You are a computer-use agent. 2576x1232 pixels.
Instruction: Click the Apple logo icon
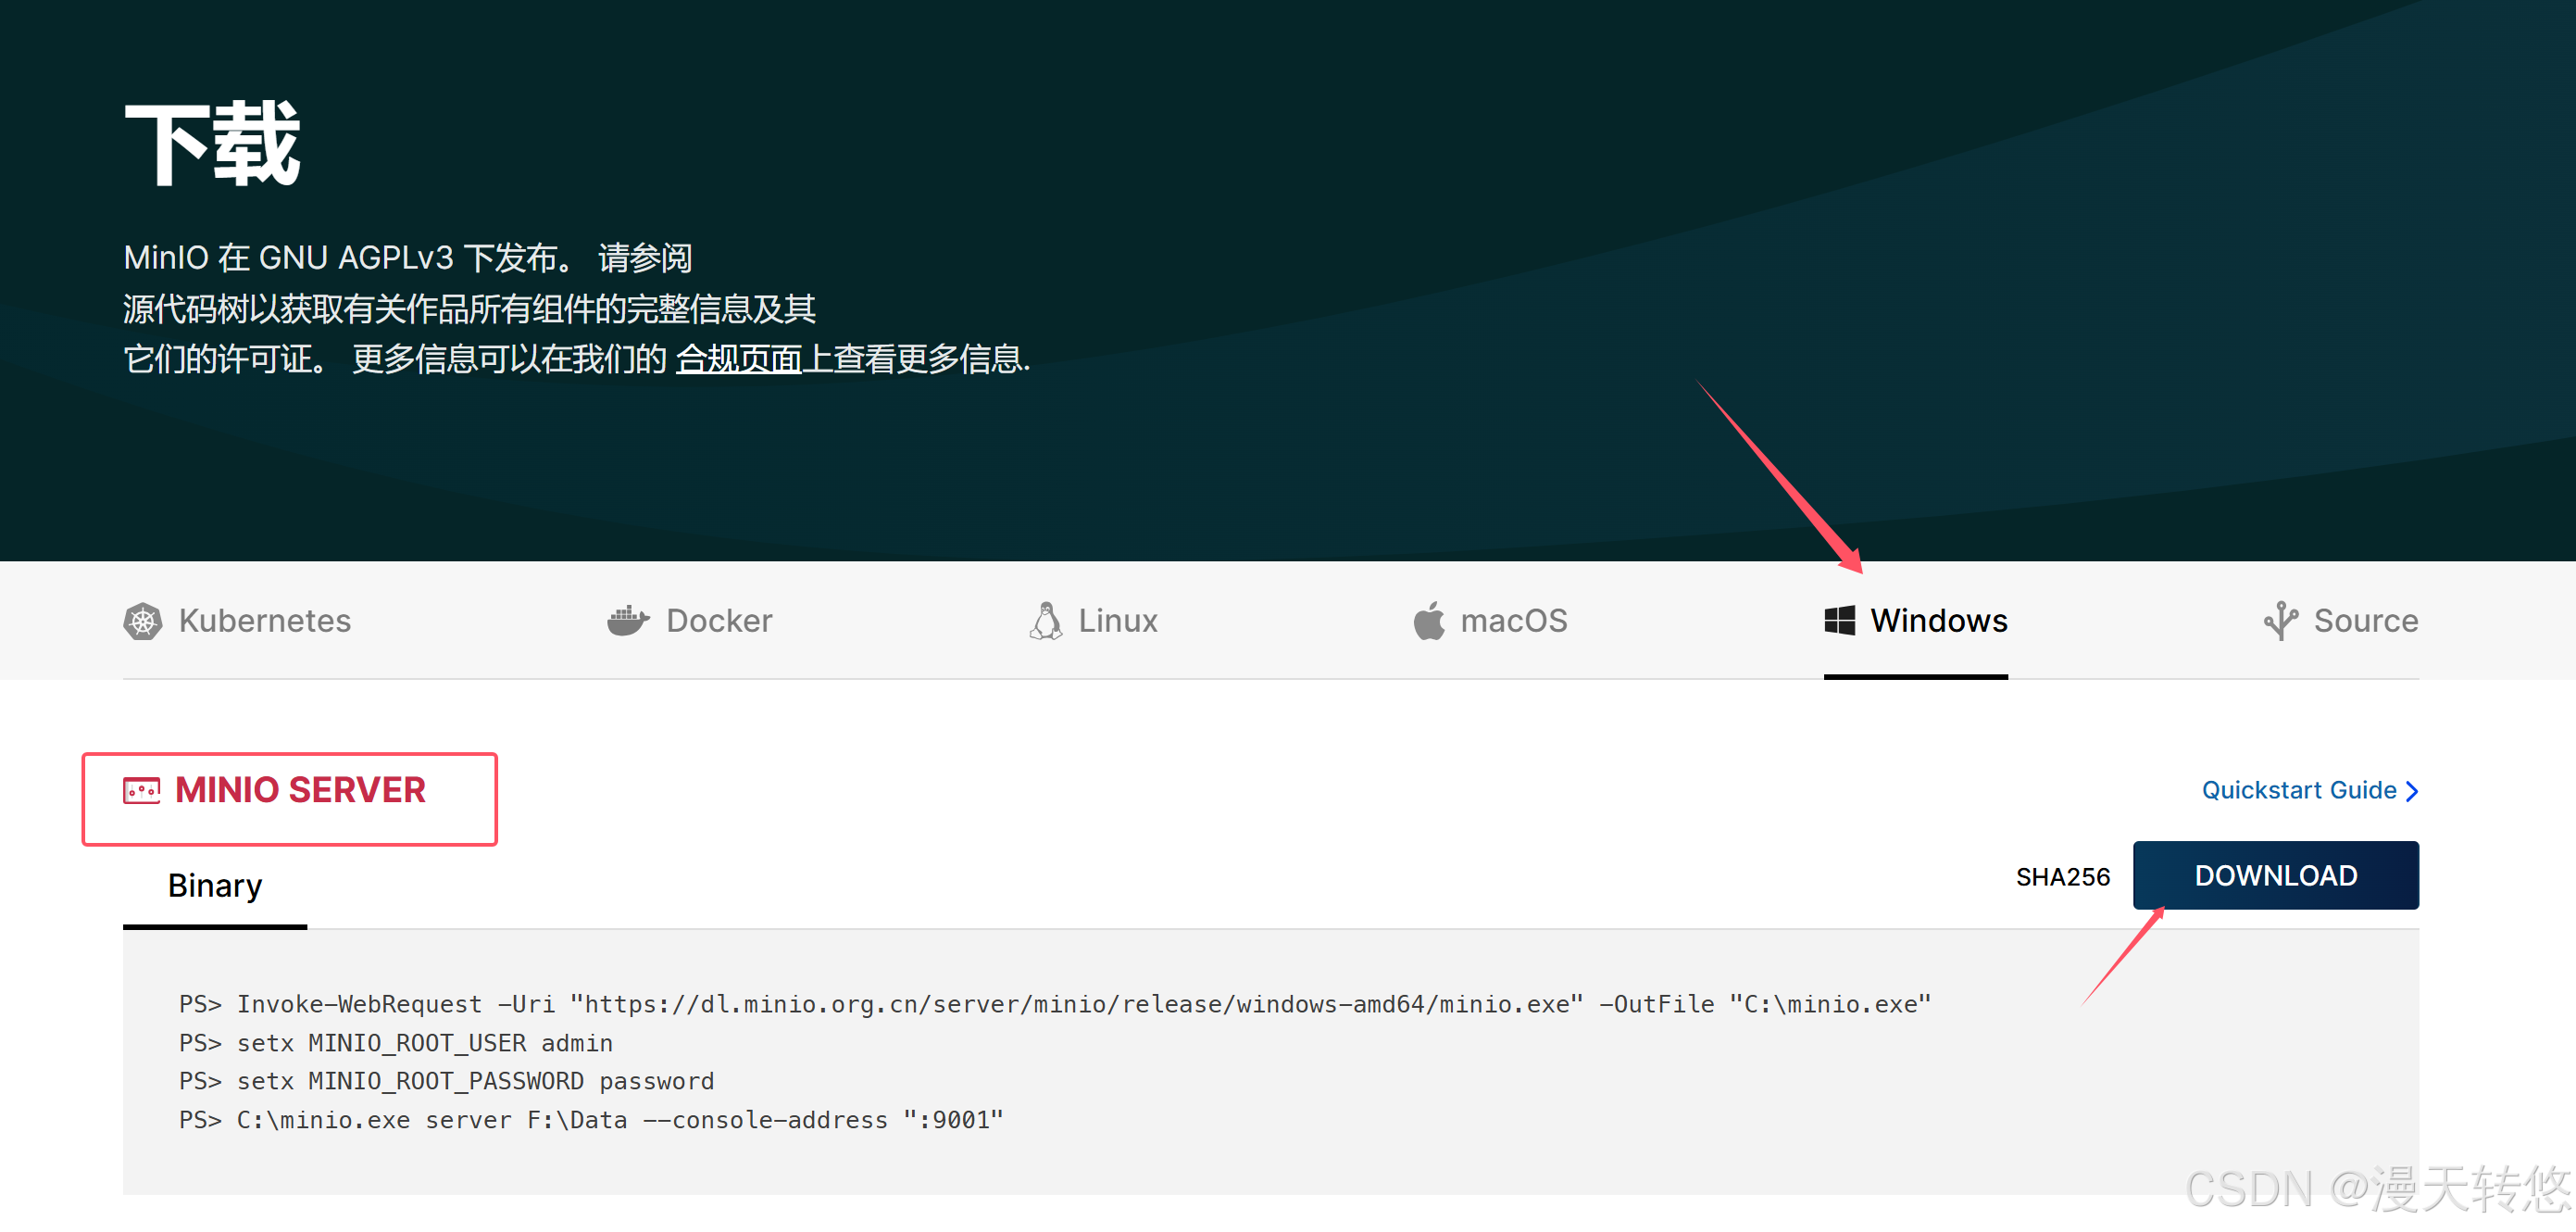click(1429, 621)
